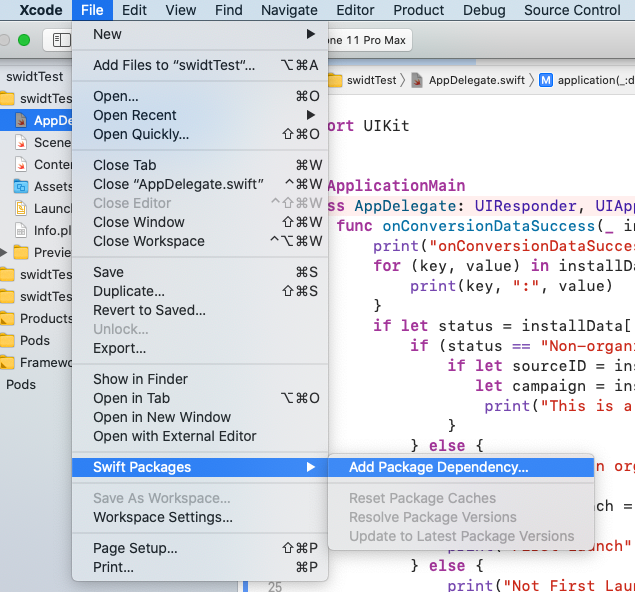
Task: Select Close Window menu item
Action: coord(200,222)
